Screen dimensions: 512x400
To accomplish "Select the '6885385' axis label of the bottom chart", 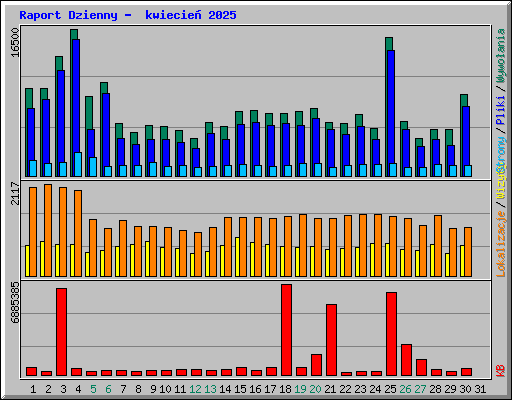I will click(15, 302).
